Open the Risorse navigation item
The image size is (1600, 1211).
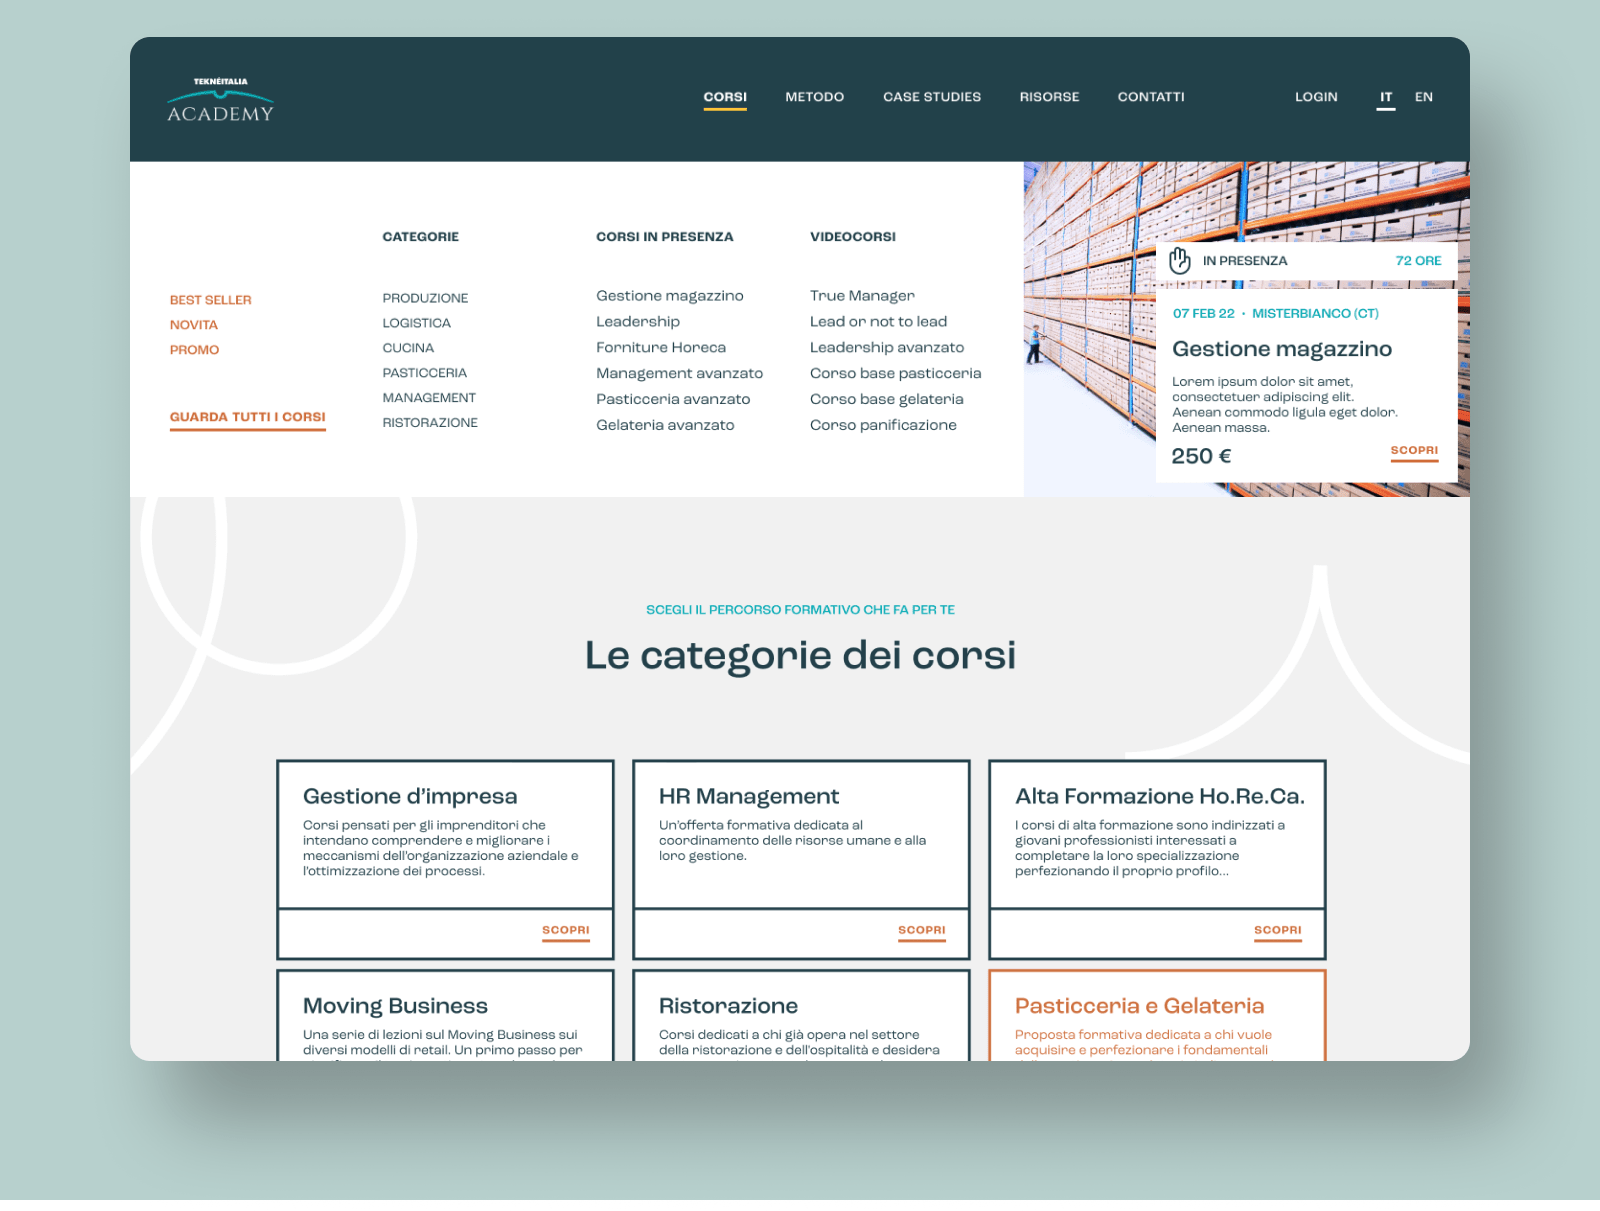[1049, 97]
